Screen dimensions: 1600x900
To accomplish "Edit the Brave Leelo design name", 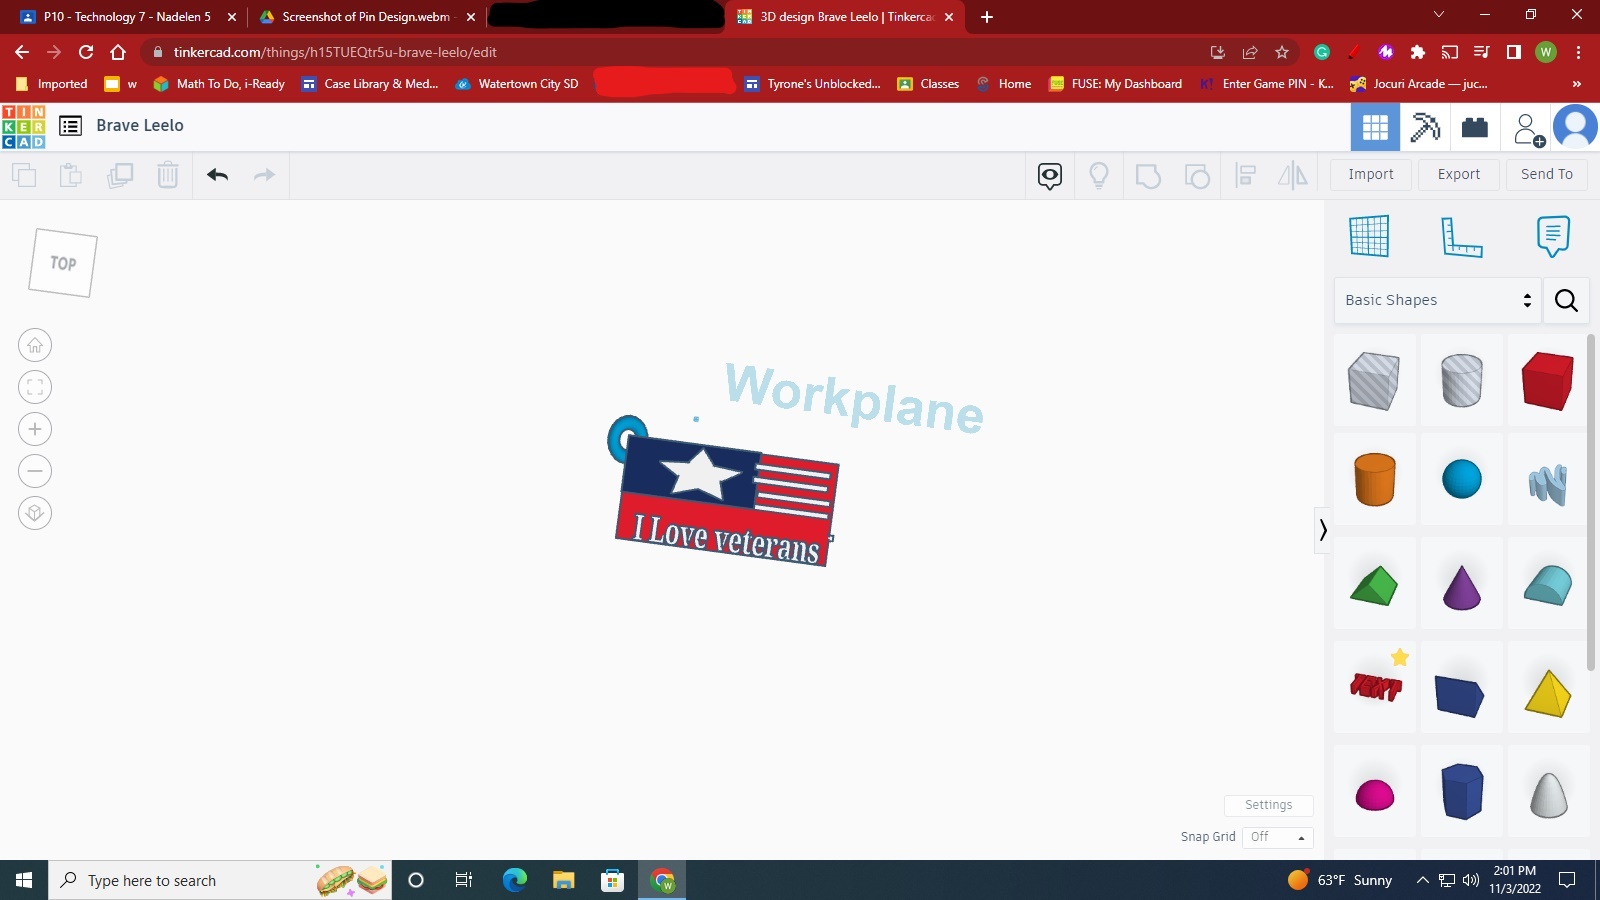I will 140,126.
